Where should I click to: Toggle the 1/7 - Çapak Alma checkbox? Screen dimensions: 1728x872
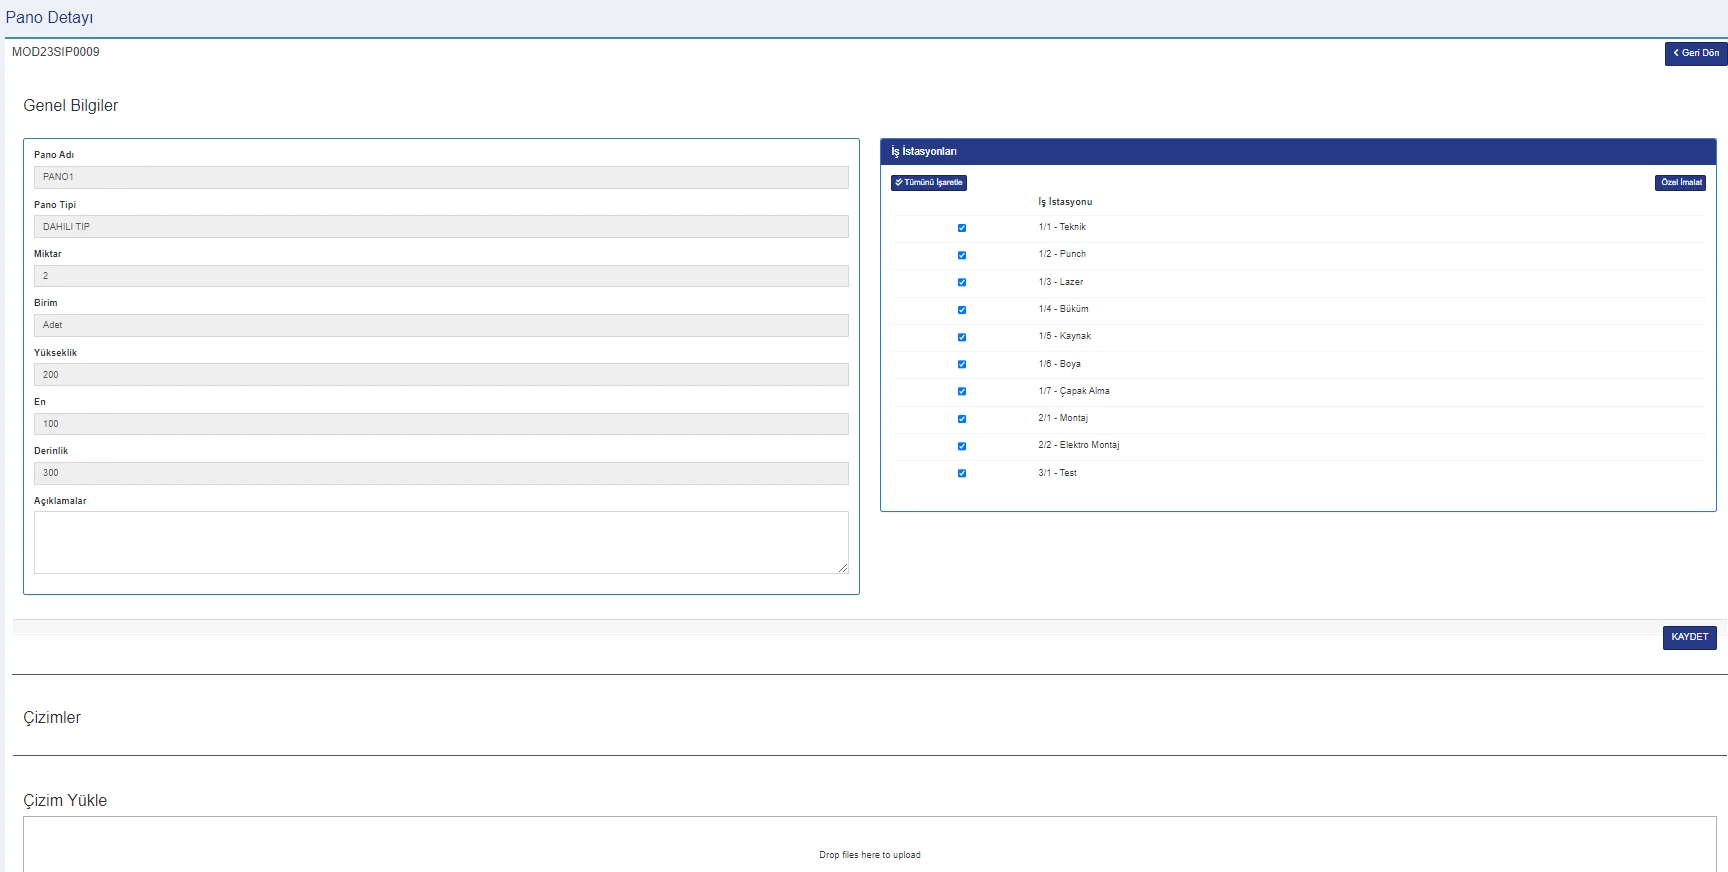pyautogui.click(x=962, y=391)
